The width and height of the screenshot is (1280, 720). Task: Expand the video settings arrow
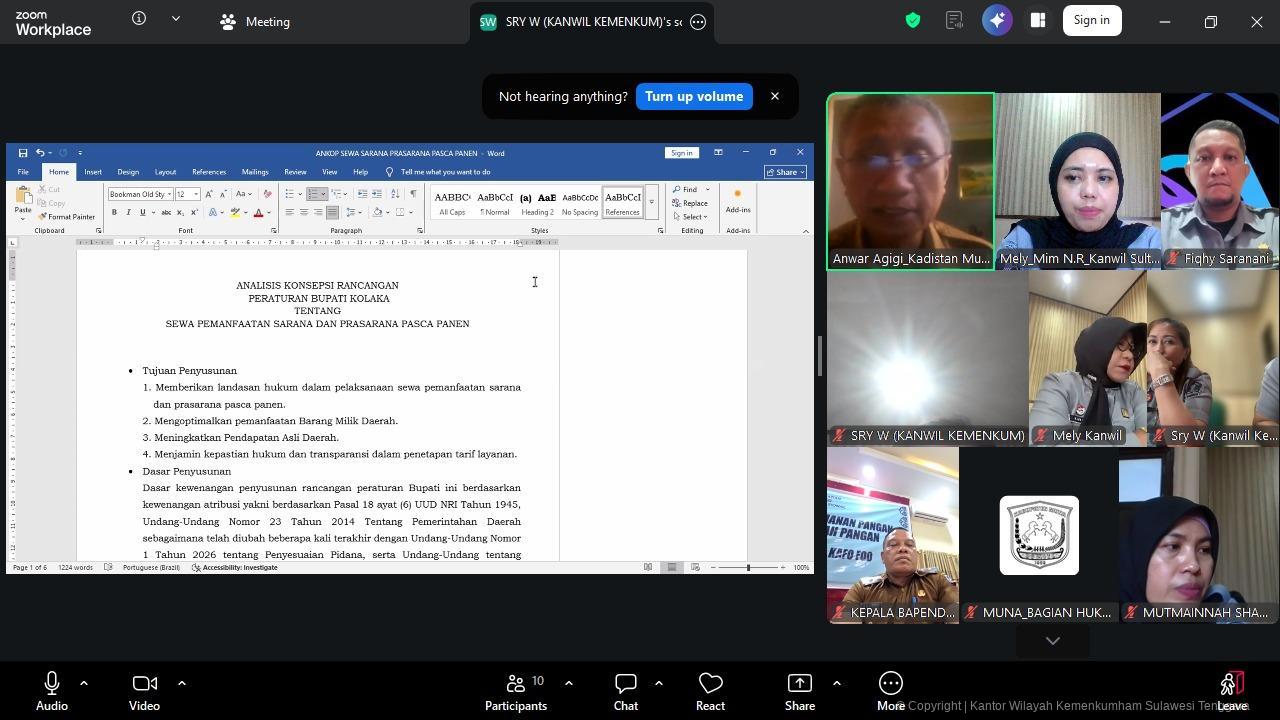pyautogui.click(x=182, y=683)
